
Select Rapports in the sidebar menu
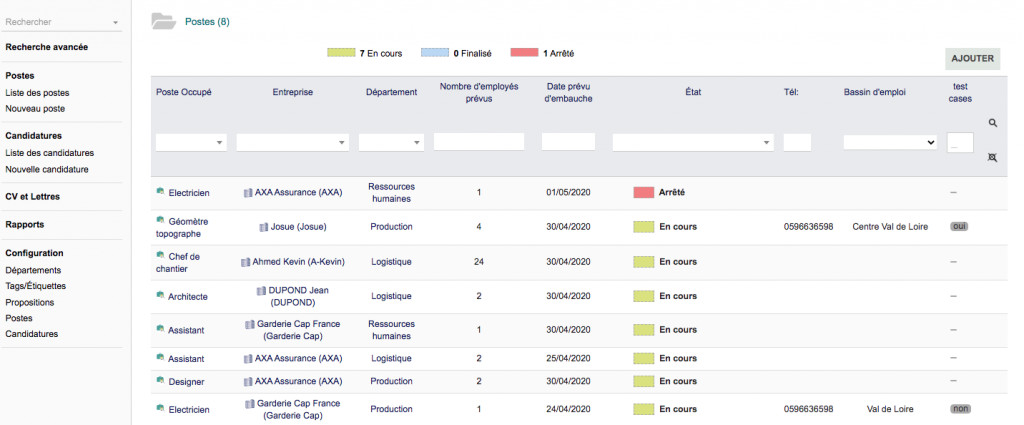pos(25,225)
